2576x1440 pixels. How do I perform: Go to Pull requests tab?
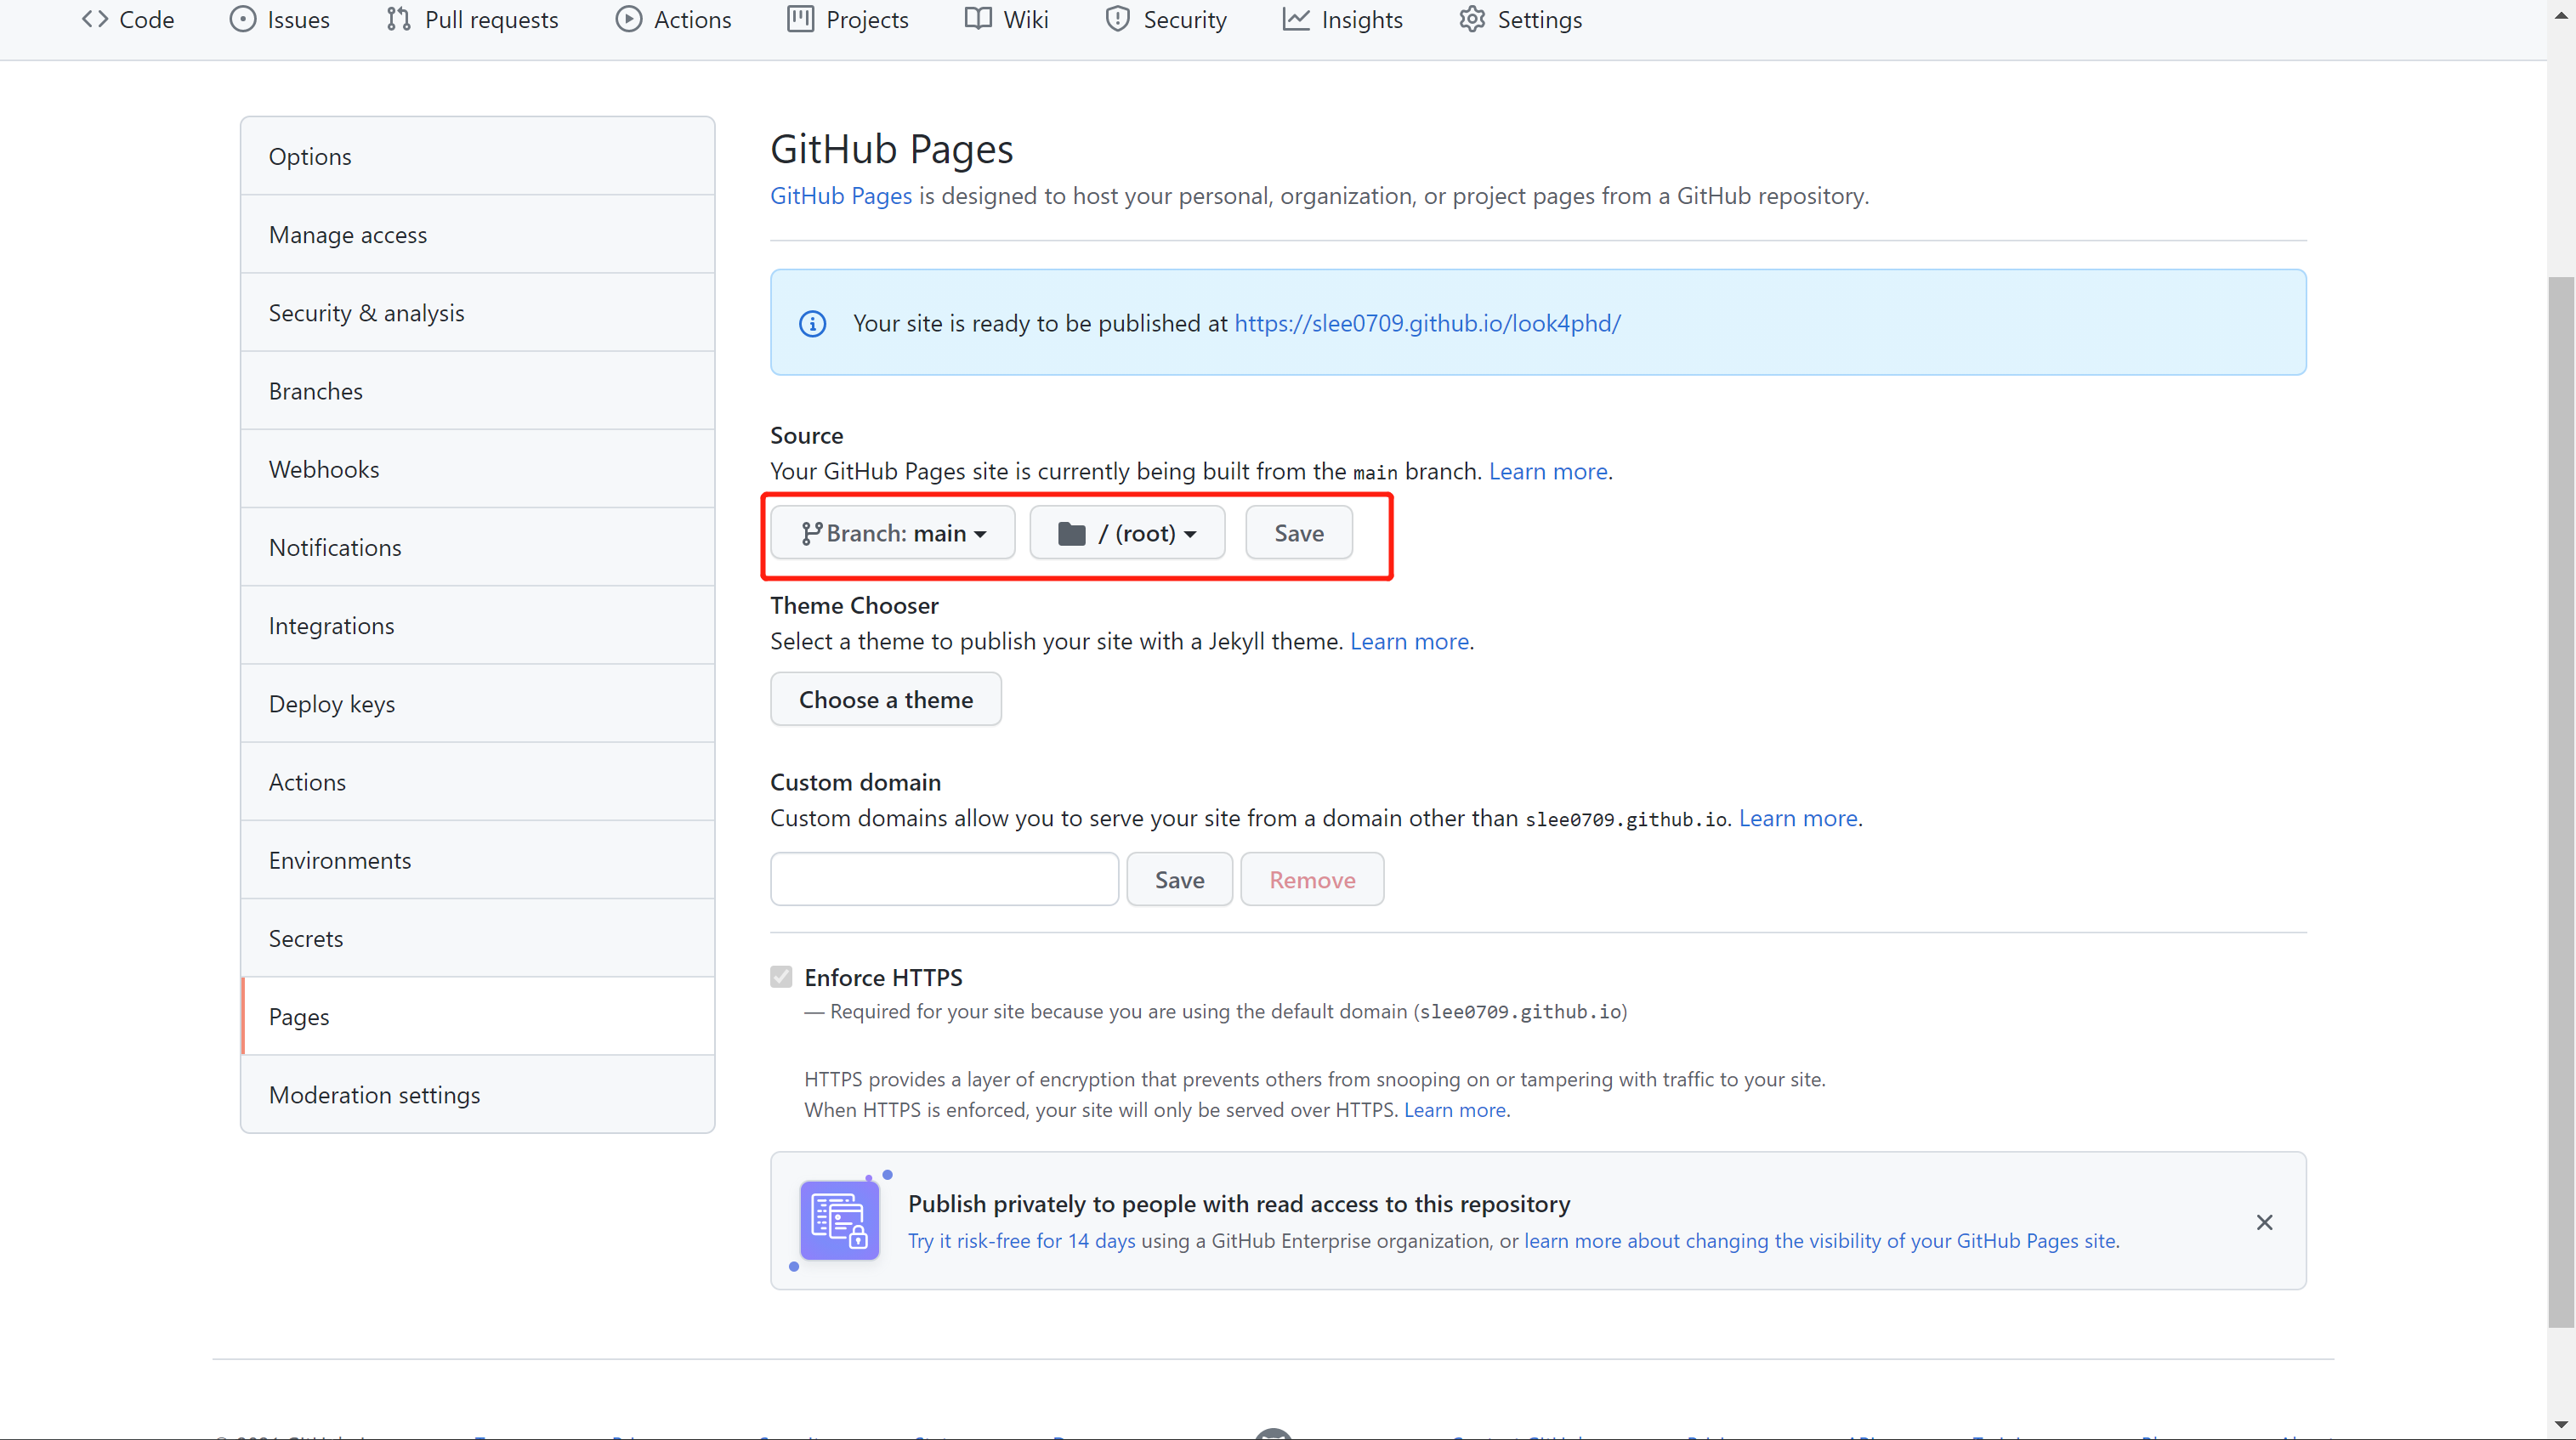tap(472, 20)
